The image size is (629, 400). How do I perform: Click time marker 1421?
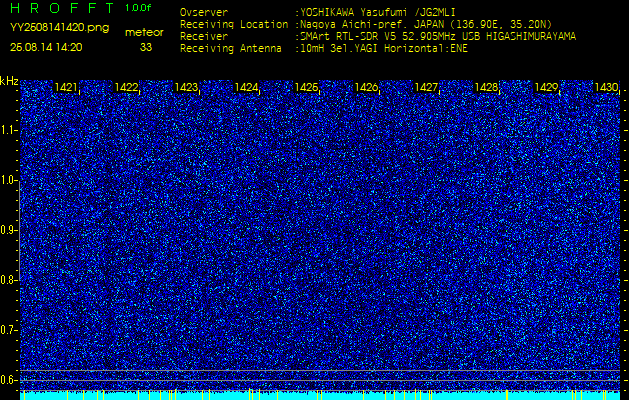(66, 87)
